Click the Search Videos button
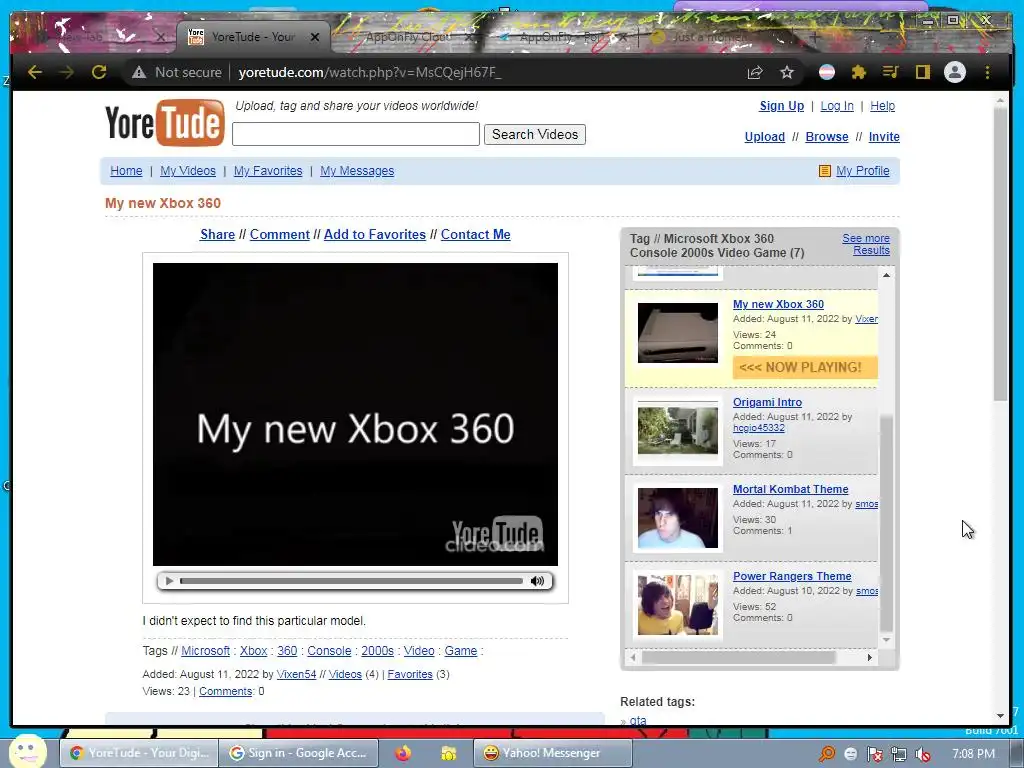 pos(535,134)
